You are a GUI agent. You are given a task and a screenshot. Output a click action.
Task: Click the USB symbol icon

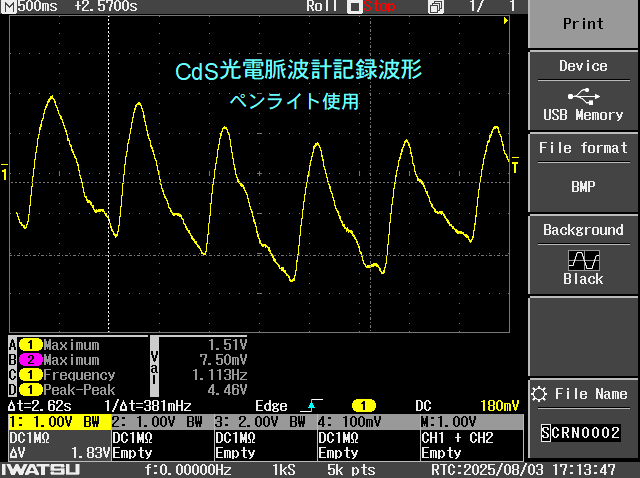click(583, 96)
